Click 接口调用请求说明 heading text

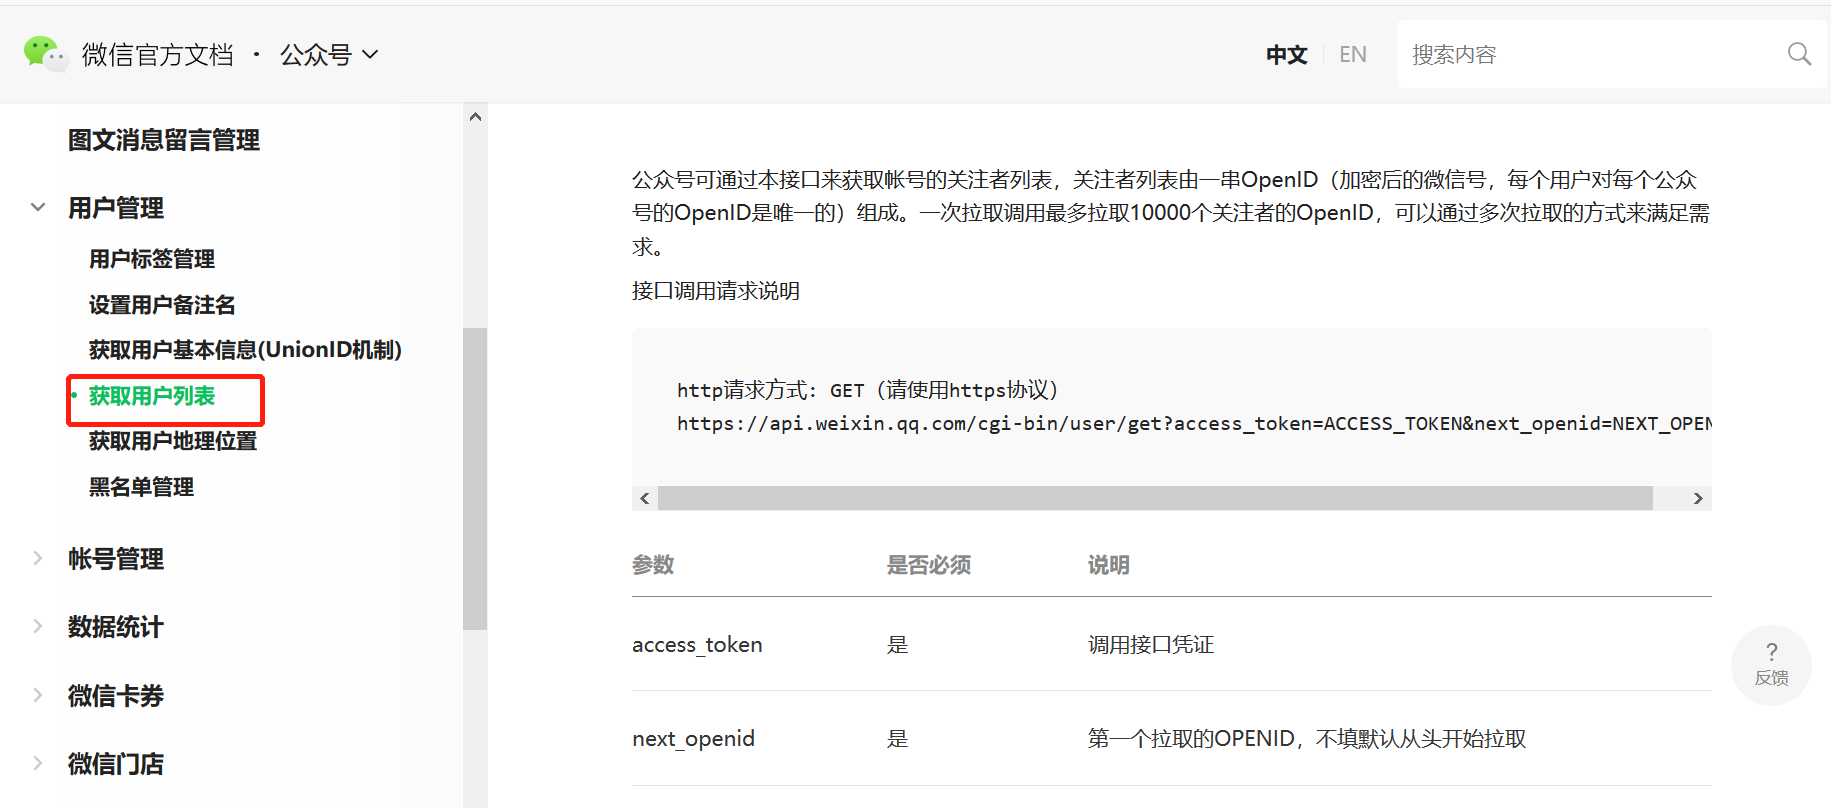716,291
